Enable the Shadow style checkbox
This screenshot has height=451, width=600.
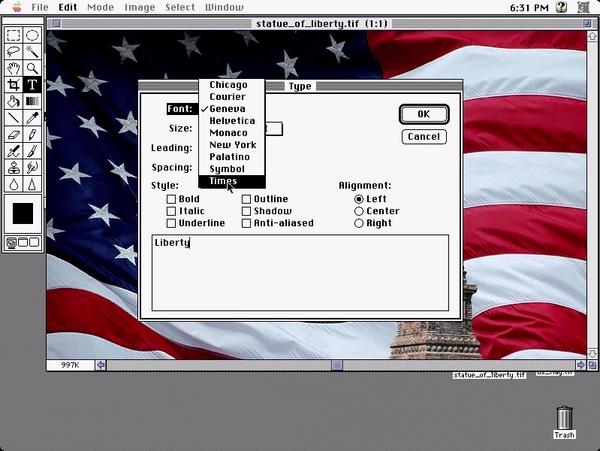pyautogui.click(x=246, y=211)
